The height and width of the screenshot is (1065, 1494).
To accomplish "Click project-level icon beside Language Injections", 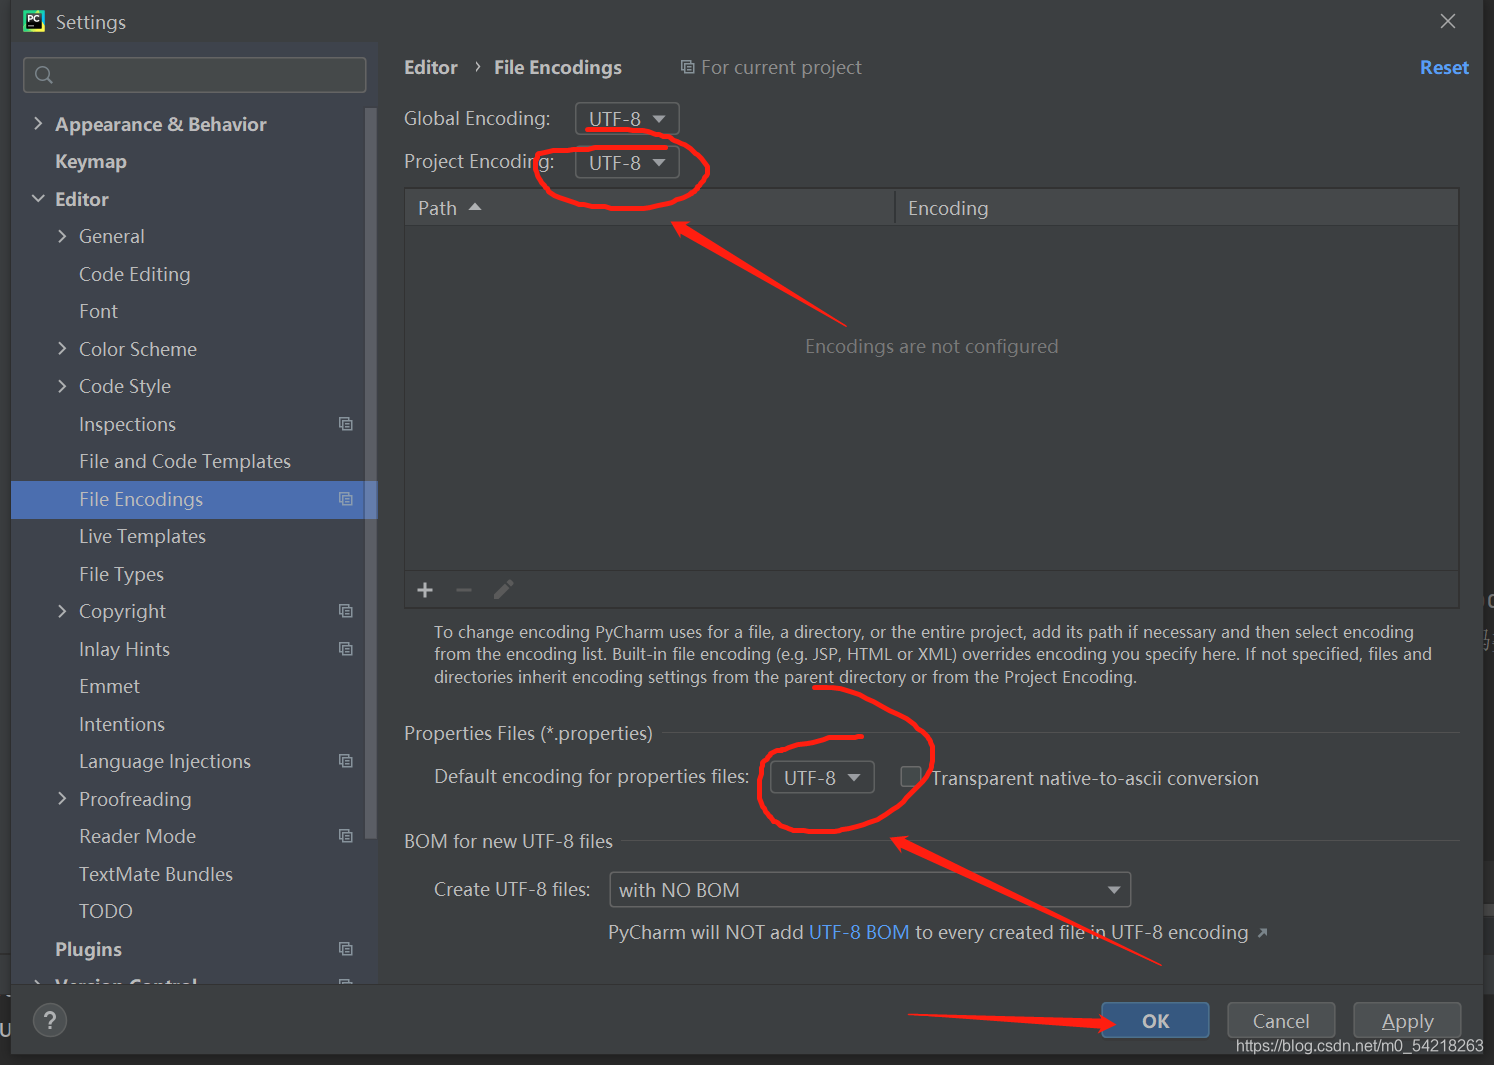I will click(x=346, y=761).
